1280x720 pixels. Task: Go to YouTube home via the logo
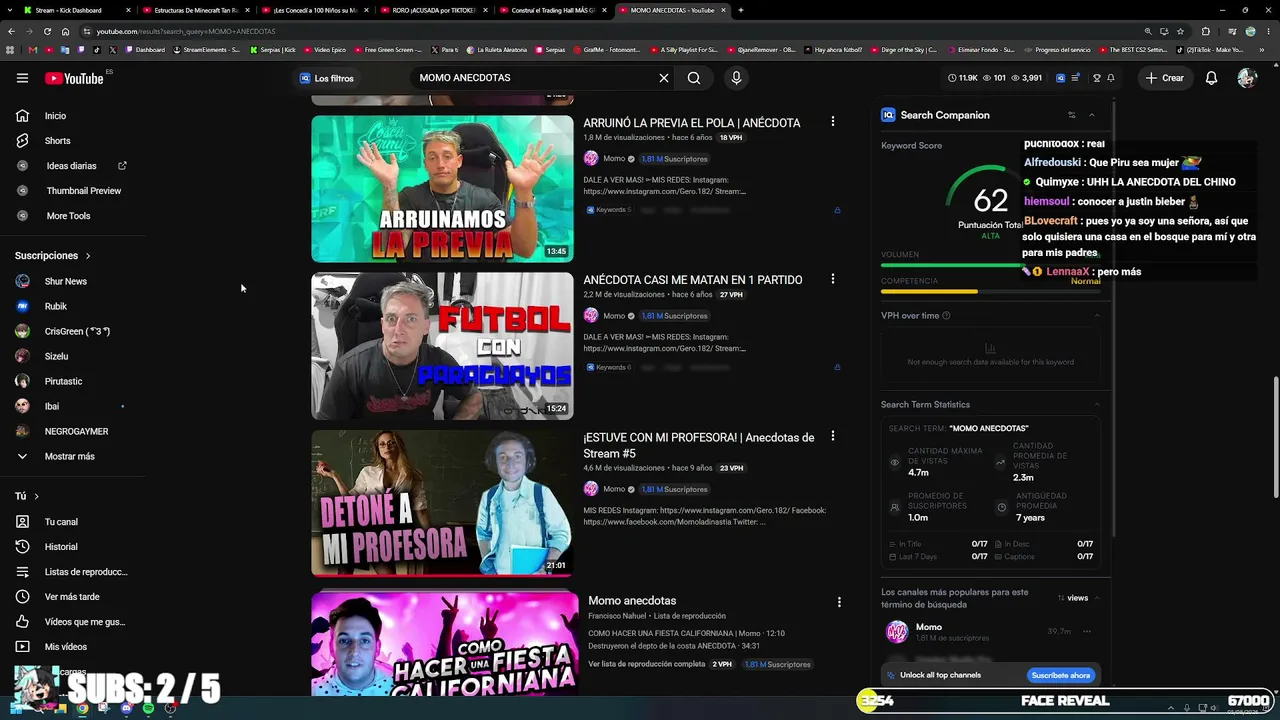[75, 78]
